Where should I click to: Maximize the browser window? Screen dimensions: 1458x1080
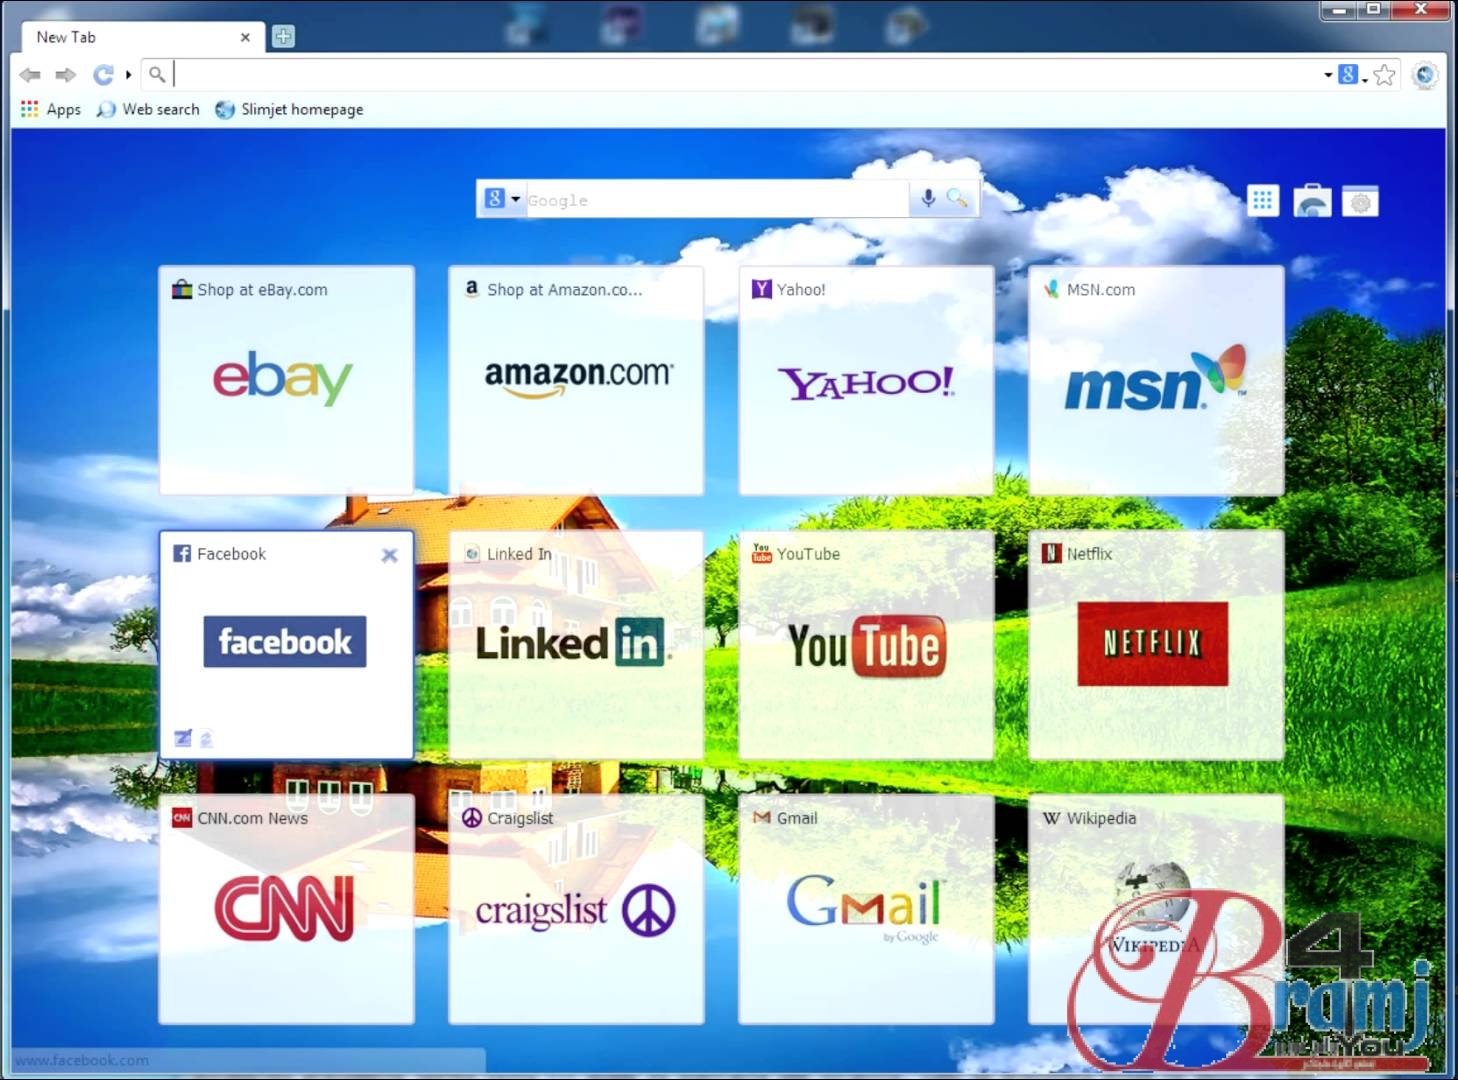point(1374,10)
